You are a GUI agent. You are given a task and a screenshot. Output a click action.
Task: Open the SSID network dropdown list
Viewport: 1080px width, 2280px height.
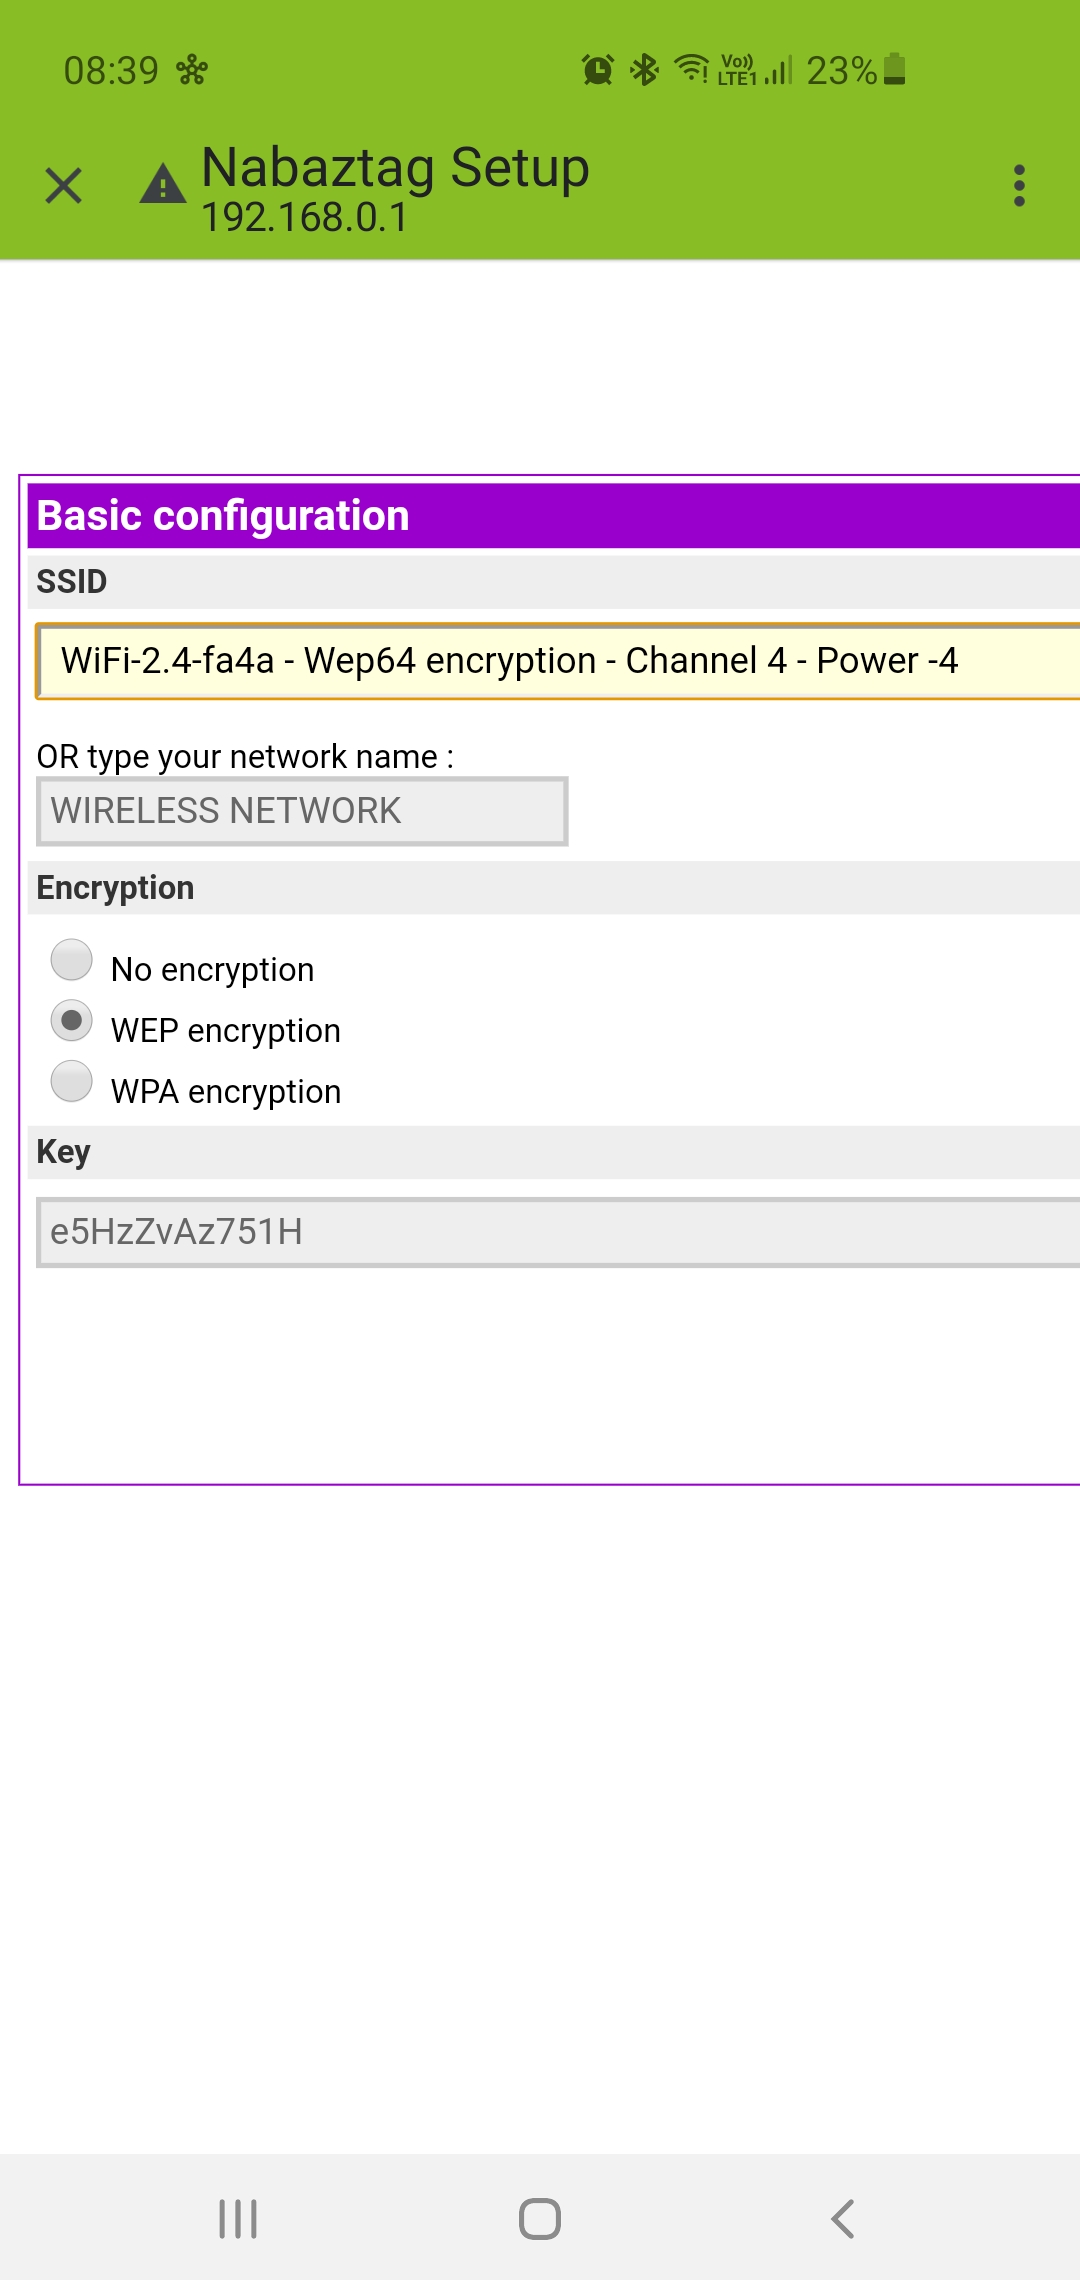point(558,661)
